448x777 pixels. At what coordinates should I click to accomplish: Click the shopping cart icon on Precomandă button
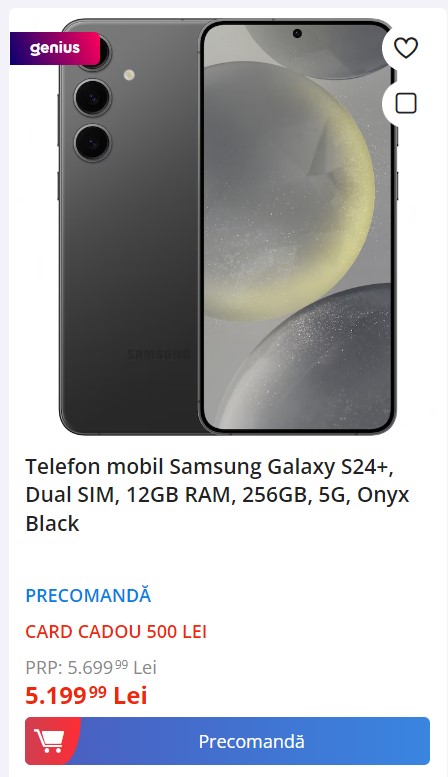point(49,741)
